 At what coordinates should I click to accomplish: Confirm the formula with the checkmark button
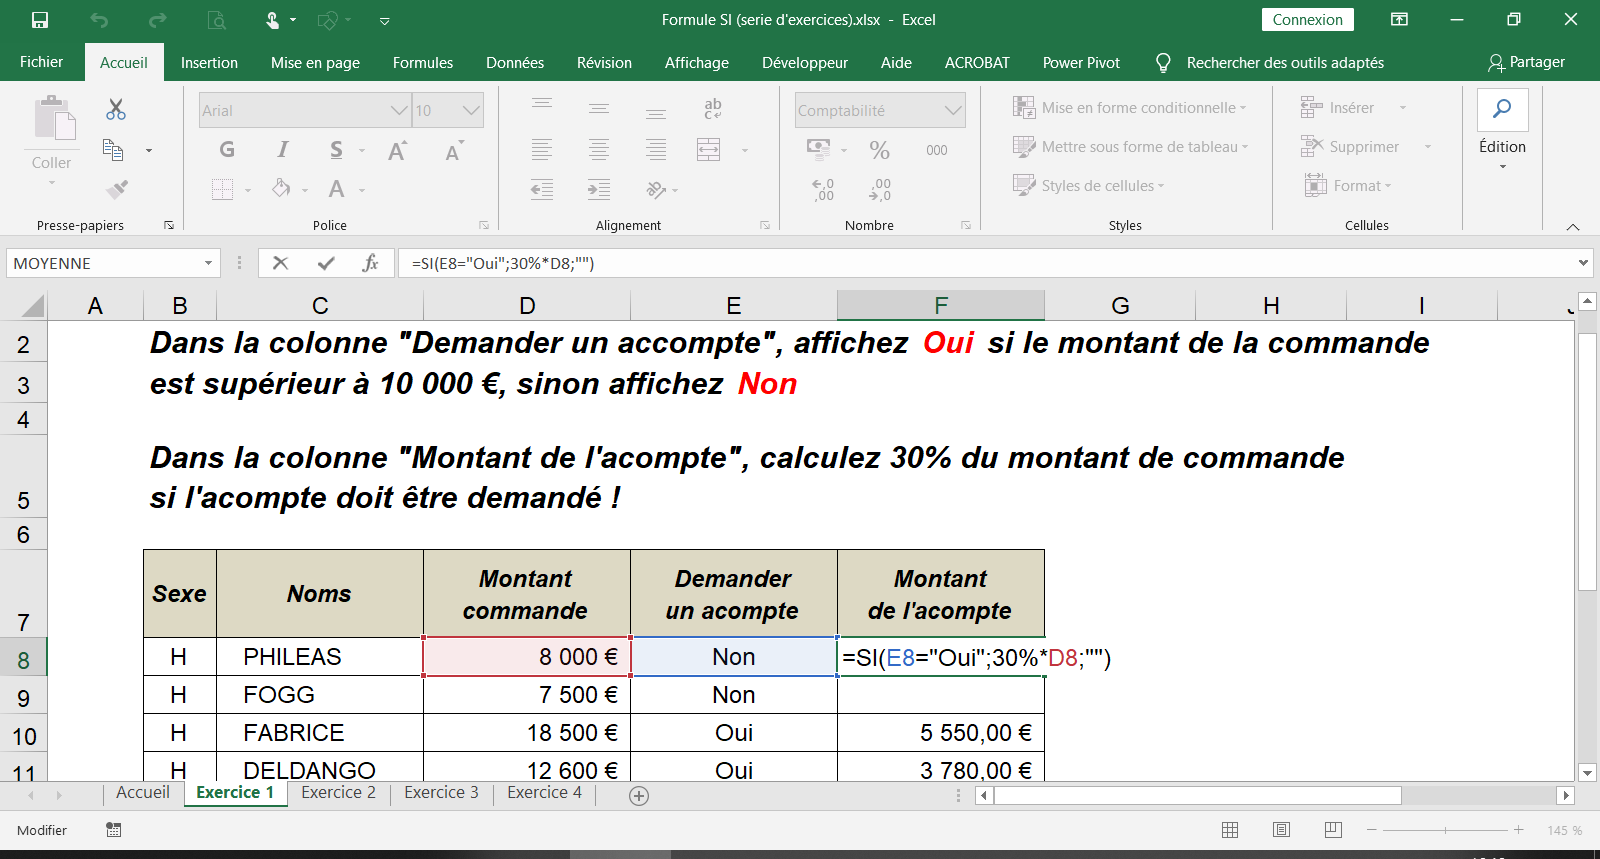pos(326,263)
